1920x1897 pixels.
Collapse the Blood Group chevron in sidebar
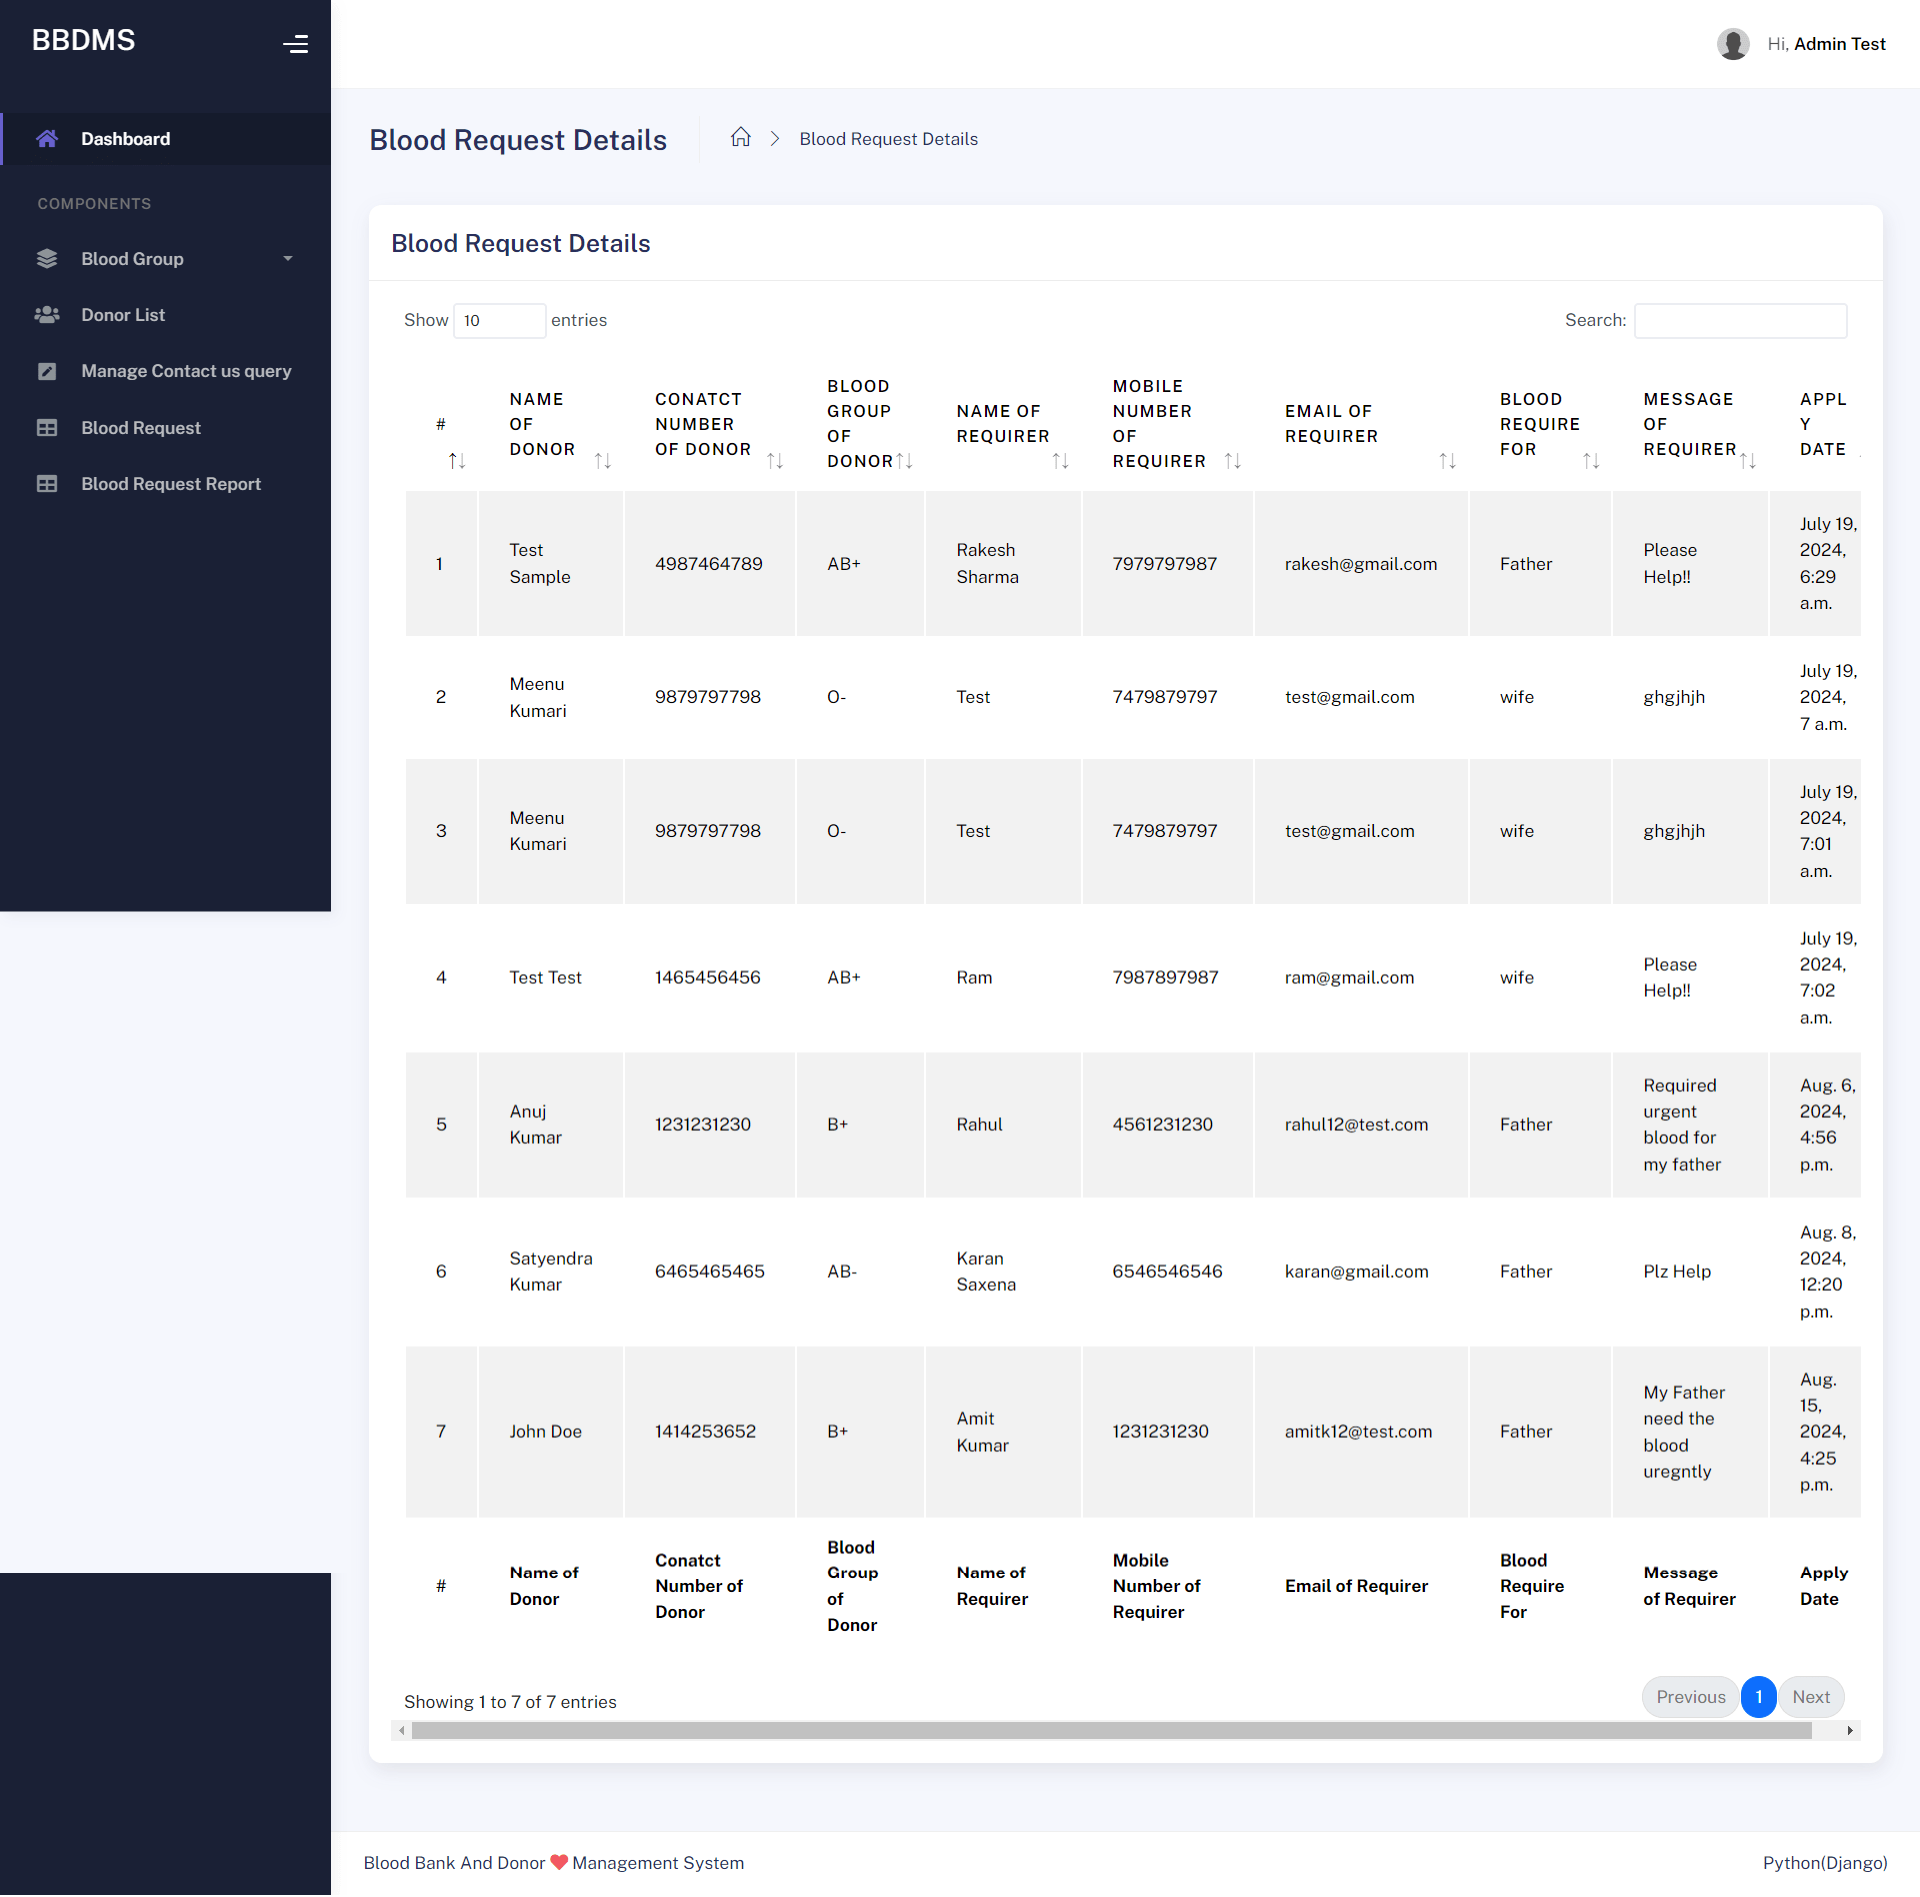click(288, 258)
